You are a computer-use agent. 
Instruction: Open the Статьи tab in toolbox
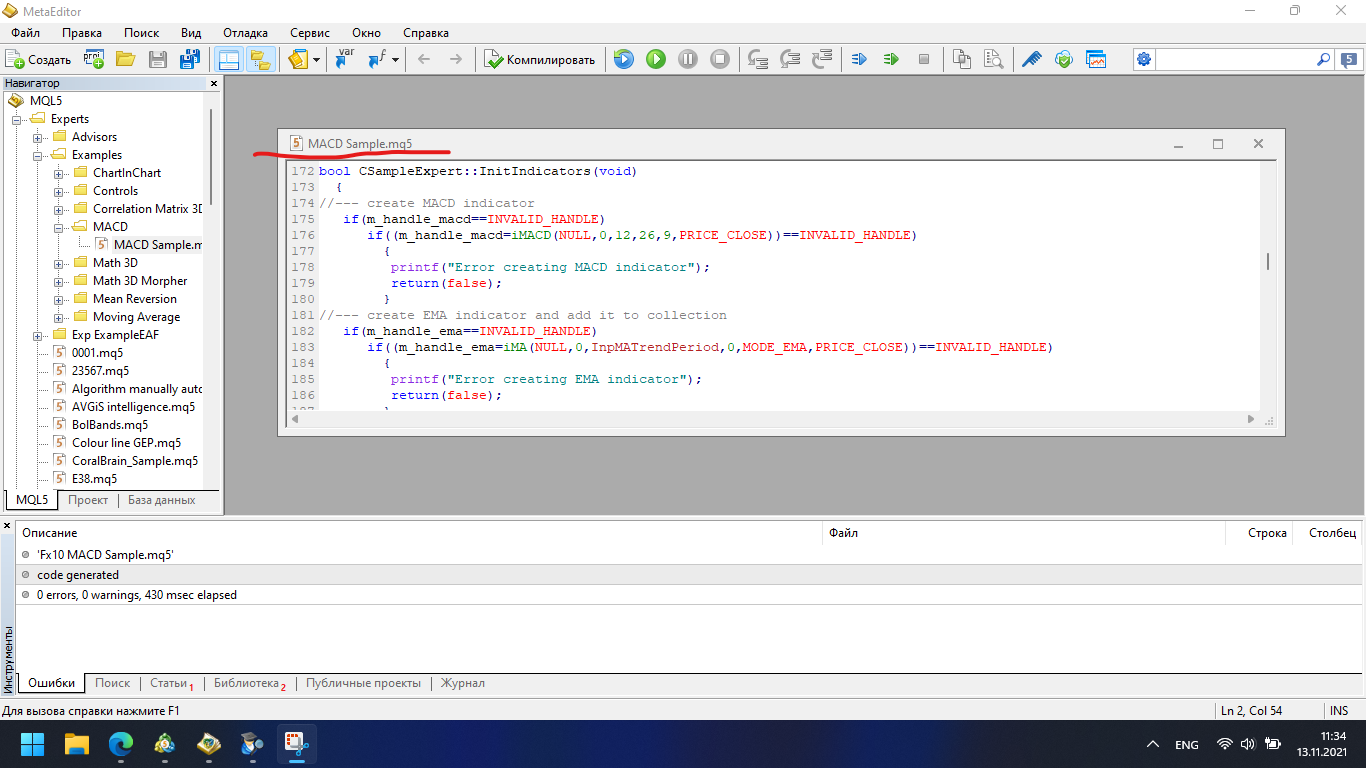tap(172, 683)
